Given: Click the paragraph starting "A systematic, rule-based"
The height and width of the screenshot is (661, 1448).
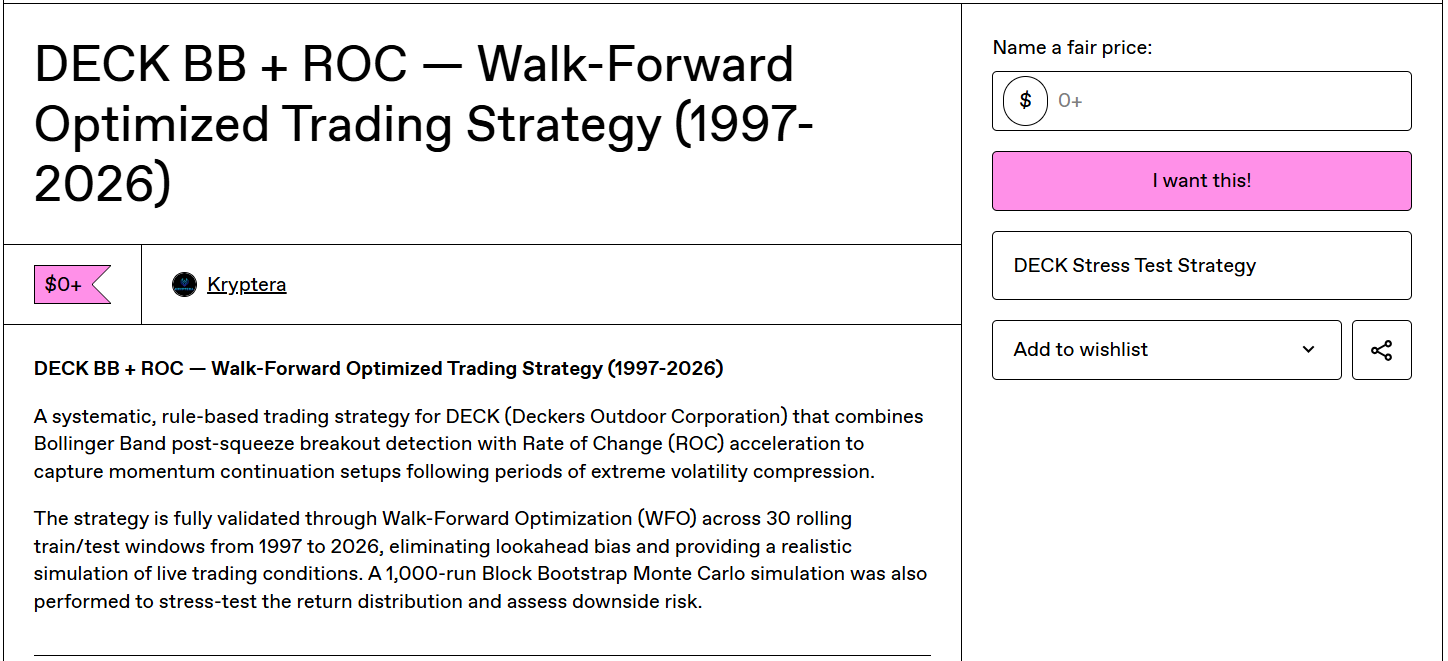Looking at the screenshot, I should (479, 444).
